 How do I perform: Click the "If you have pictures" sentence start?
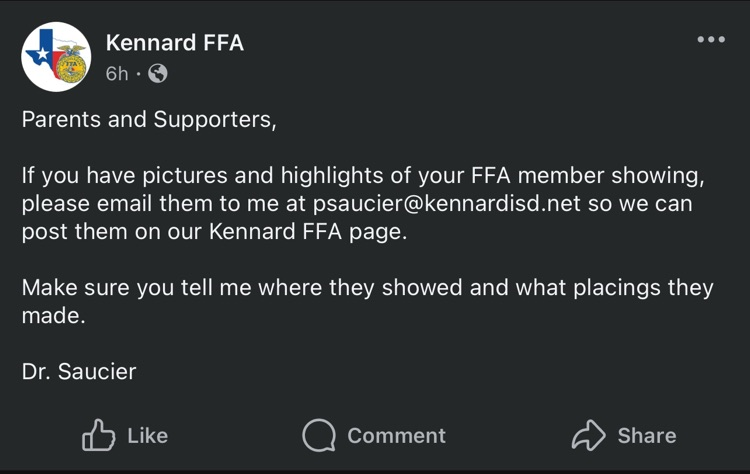tap(113, 176)
